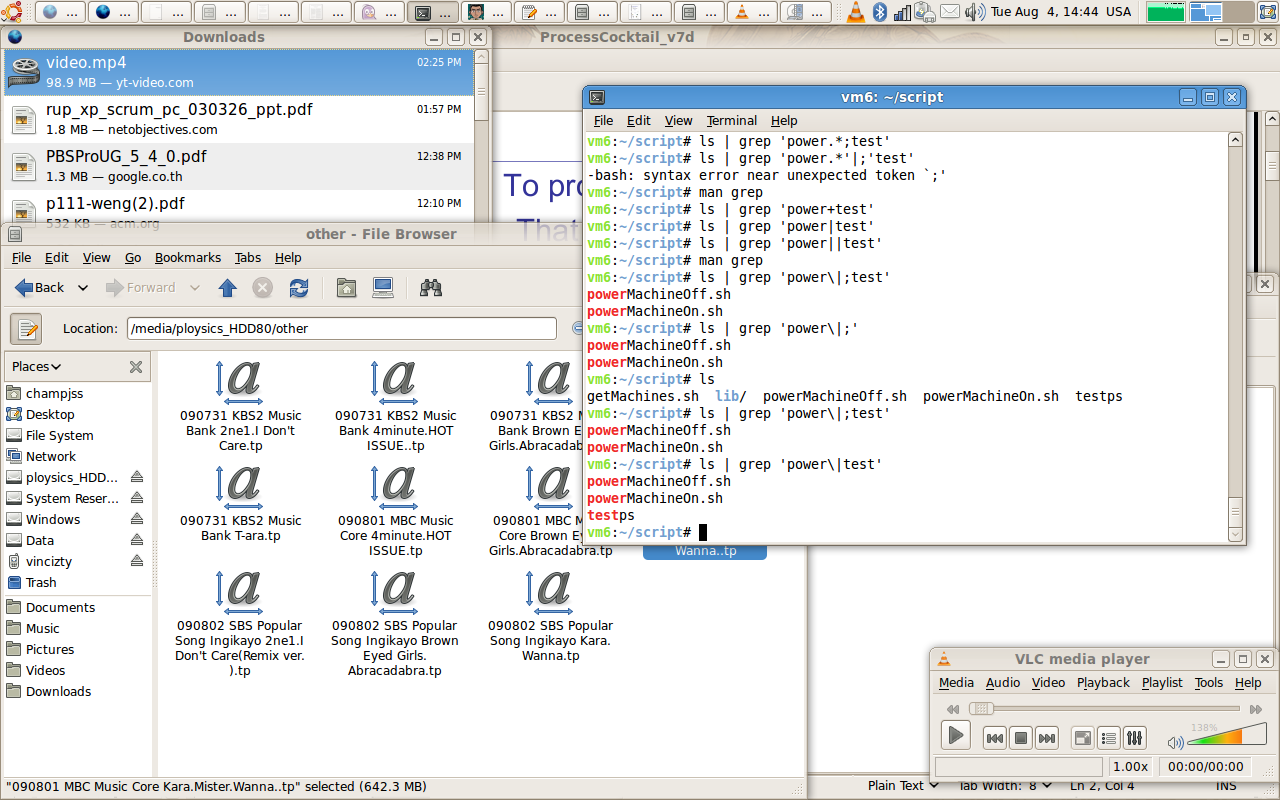Mute VLC using the speaker icon
This screenshot has width=1280, height=800.
pyautogui.click(x=1175, y=742)
